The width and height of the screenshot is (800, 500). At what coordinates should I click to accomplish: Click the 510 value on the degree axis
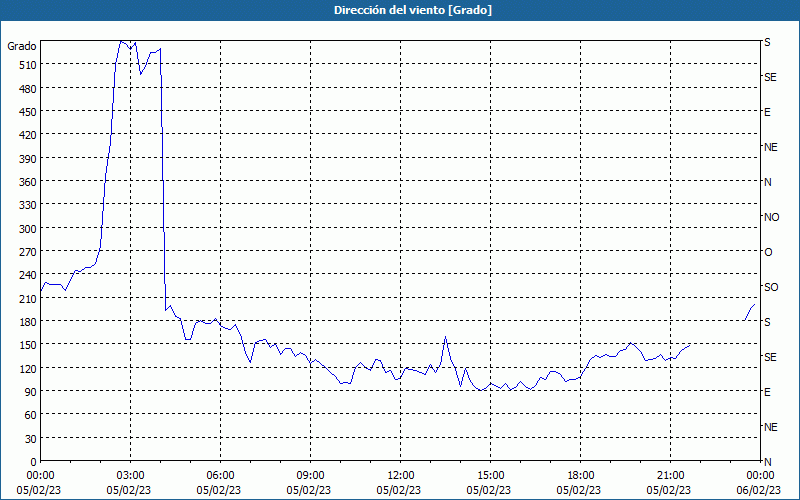coord(28,65)
